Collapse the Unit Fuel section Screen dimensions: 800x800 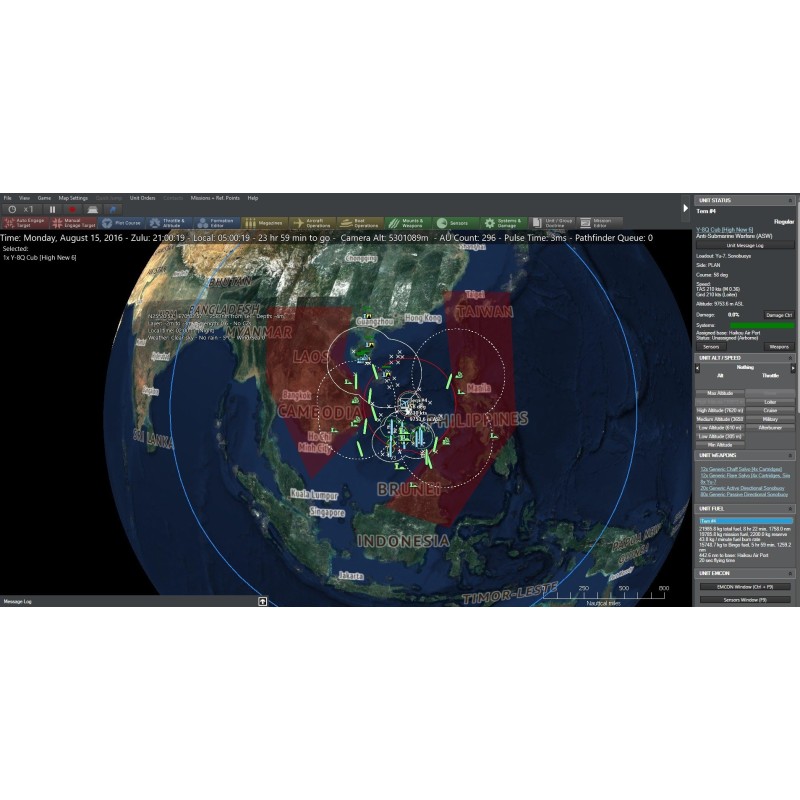pos(790,508)
